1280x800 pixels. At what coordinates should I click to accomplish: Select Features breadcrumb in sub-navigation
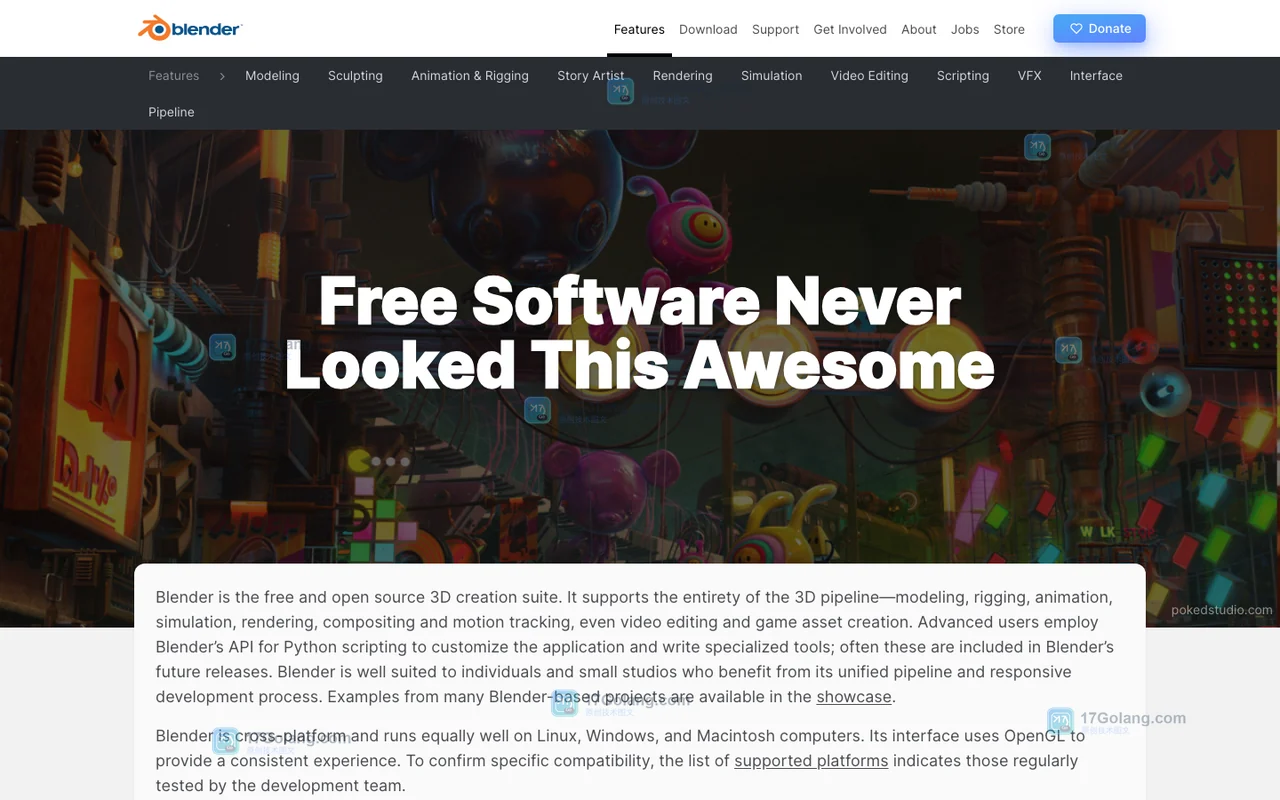(x=174, y=76)
